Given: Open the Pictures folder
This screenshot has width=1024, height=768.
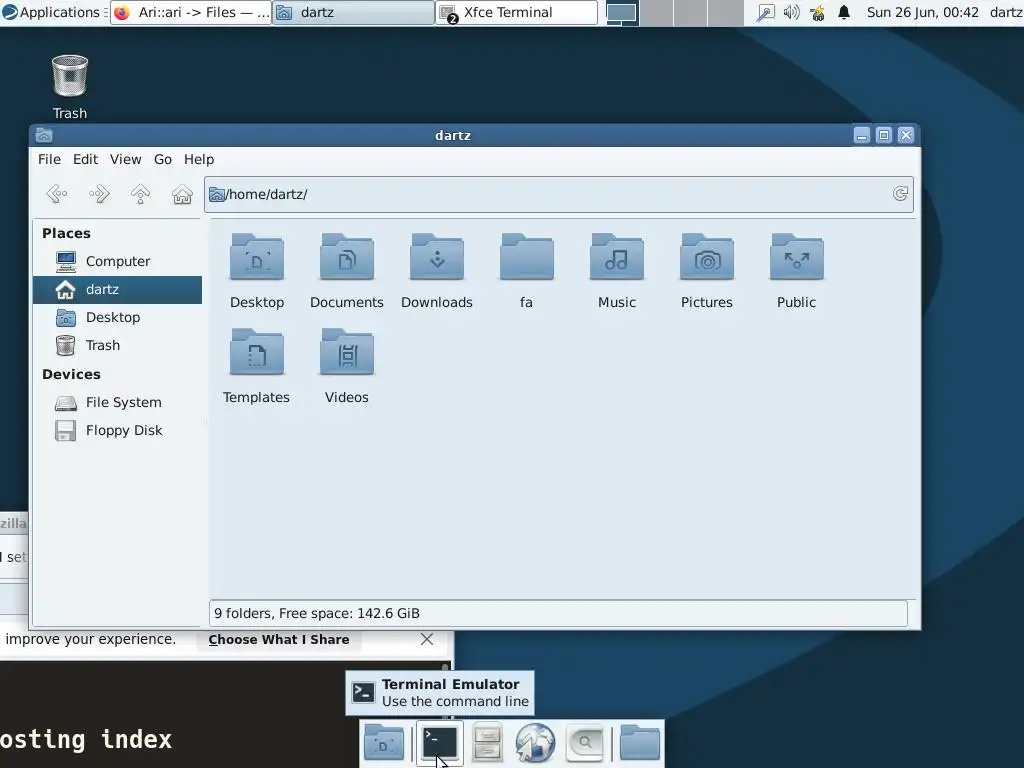Looking at the screenshot, I should [707, 271].
